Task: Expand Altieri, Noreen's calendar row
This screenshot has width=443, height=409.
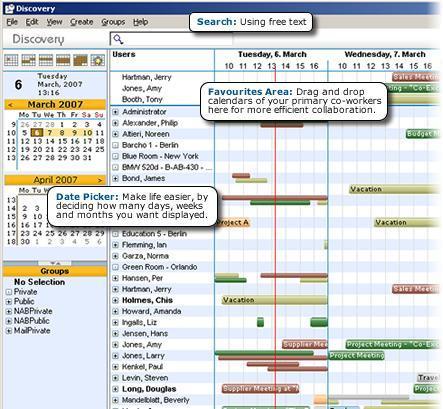Action: pos(115,134)
